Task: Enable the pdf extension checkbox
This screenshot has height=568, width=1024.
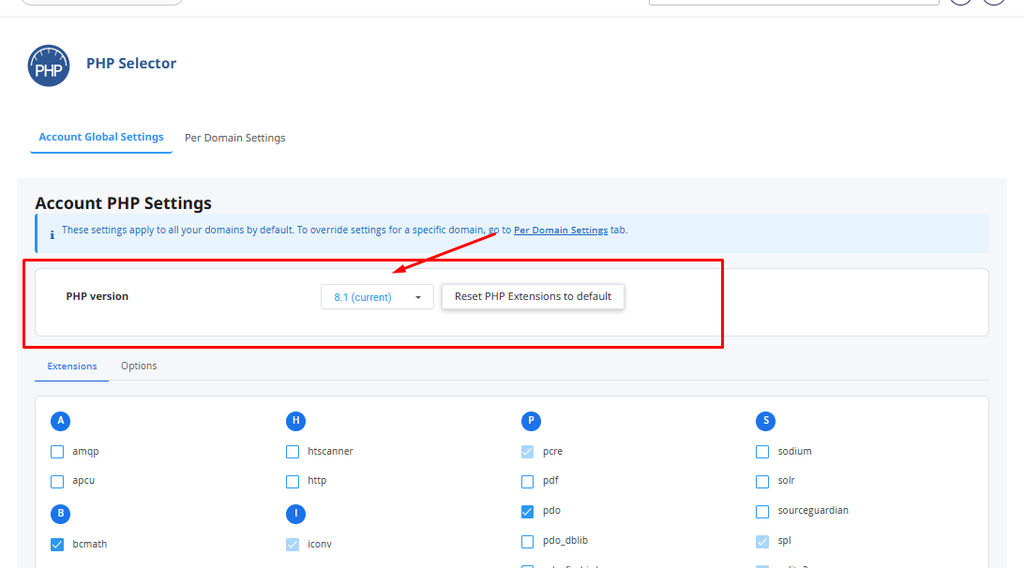Action: [528, 481]
